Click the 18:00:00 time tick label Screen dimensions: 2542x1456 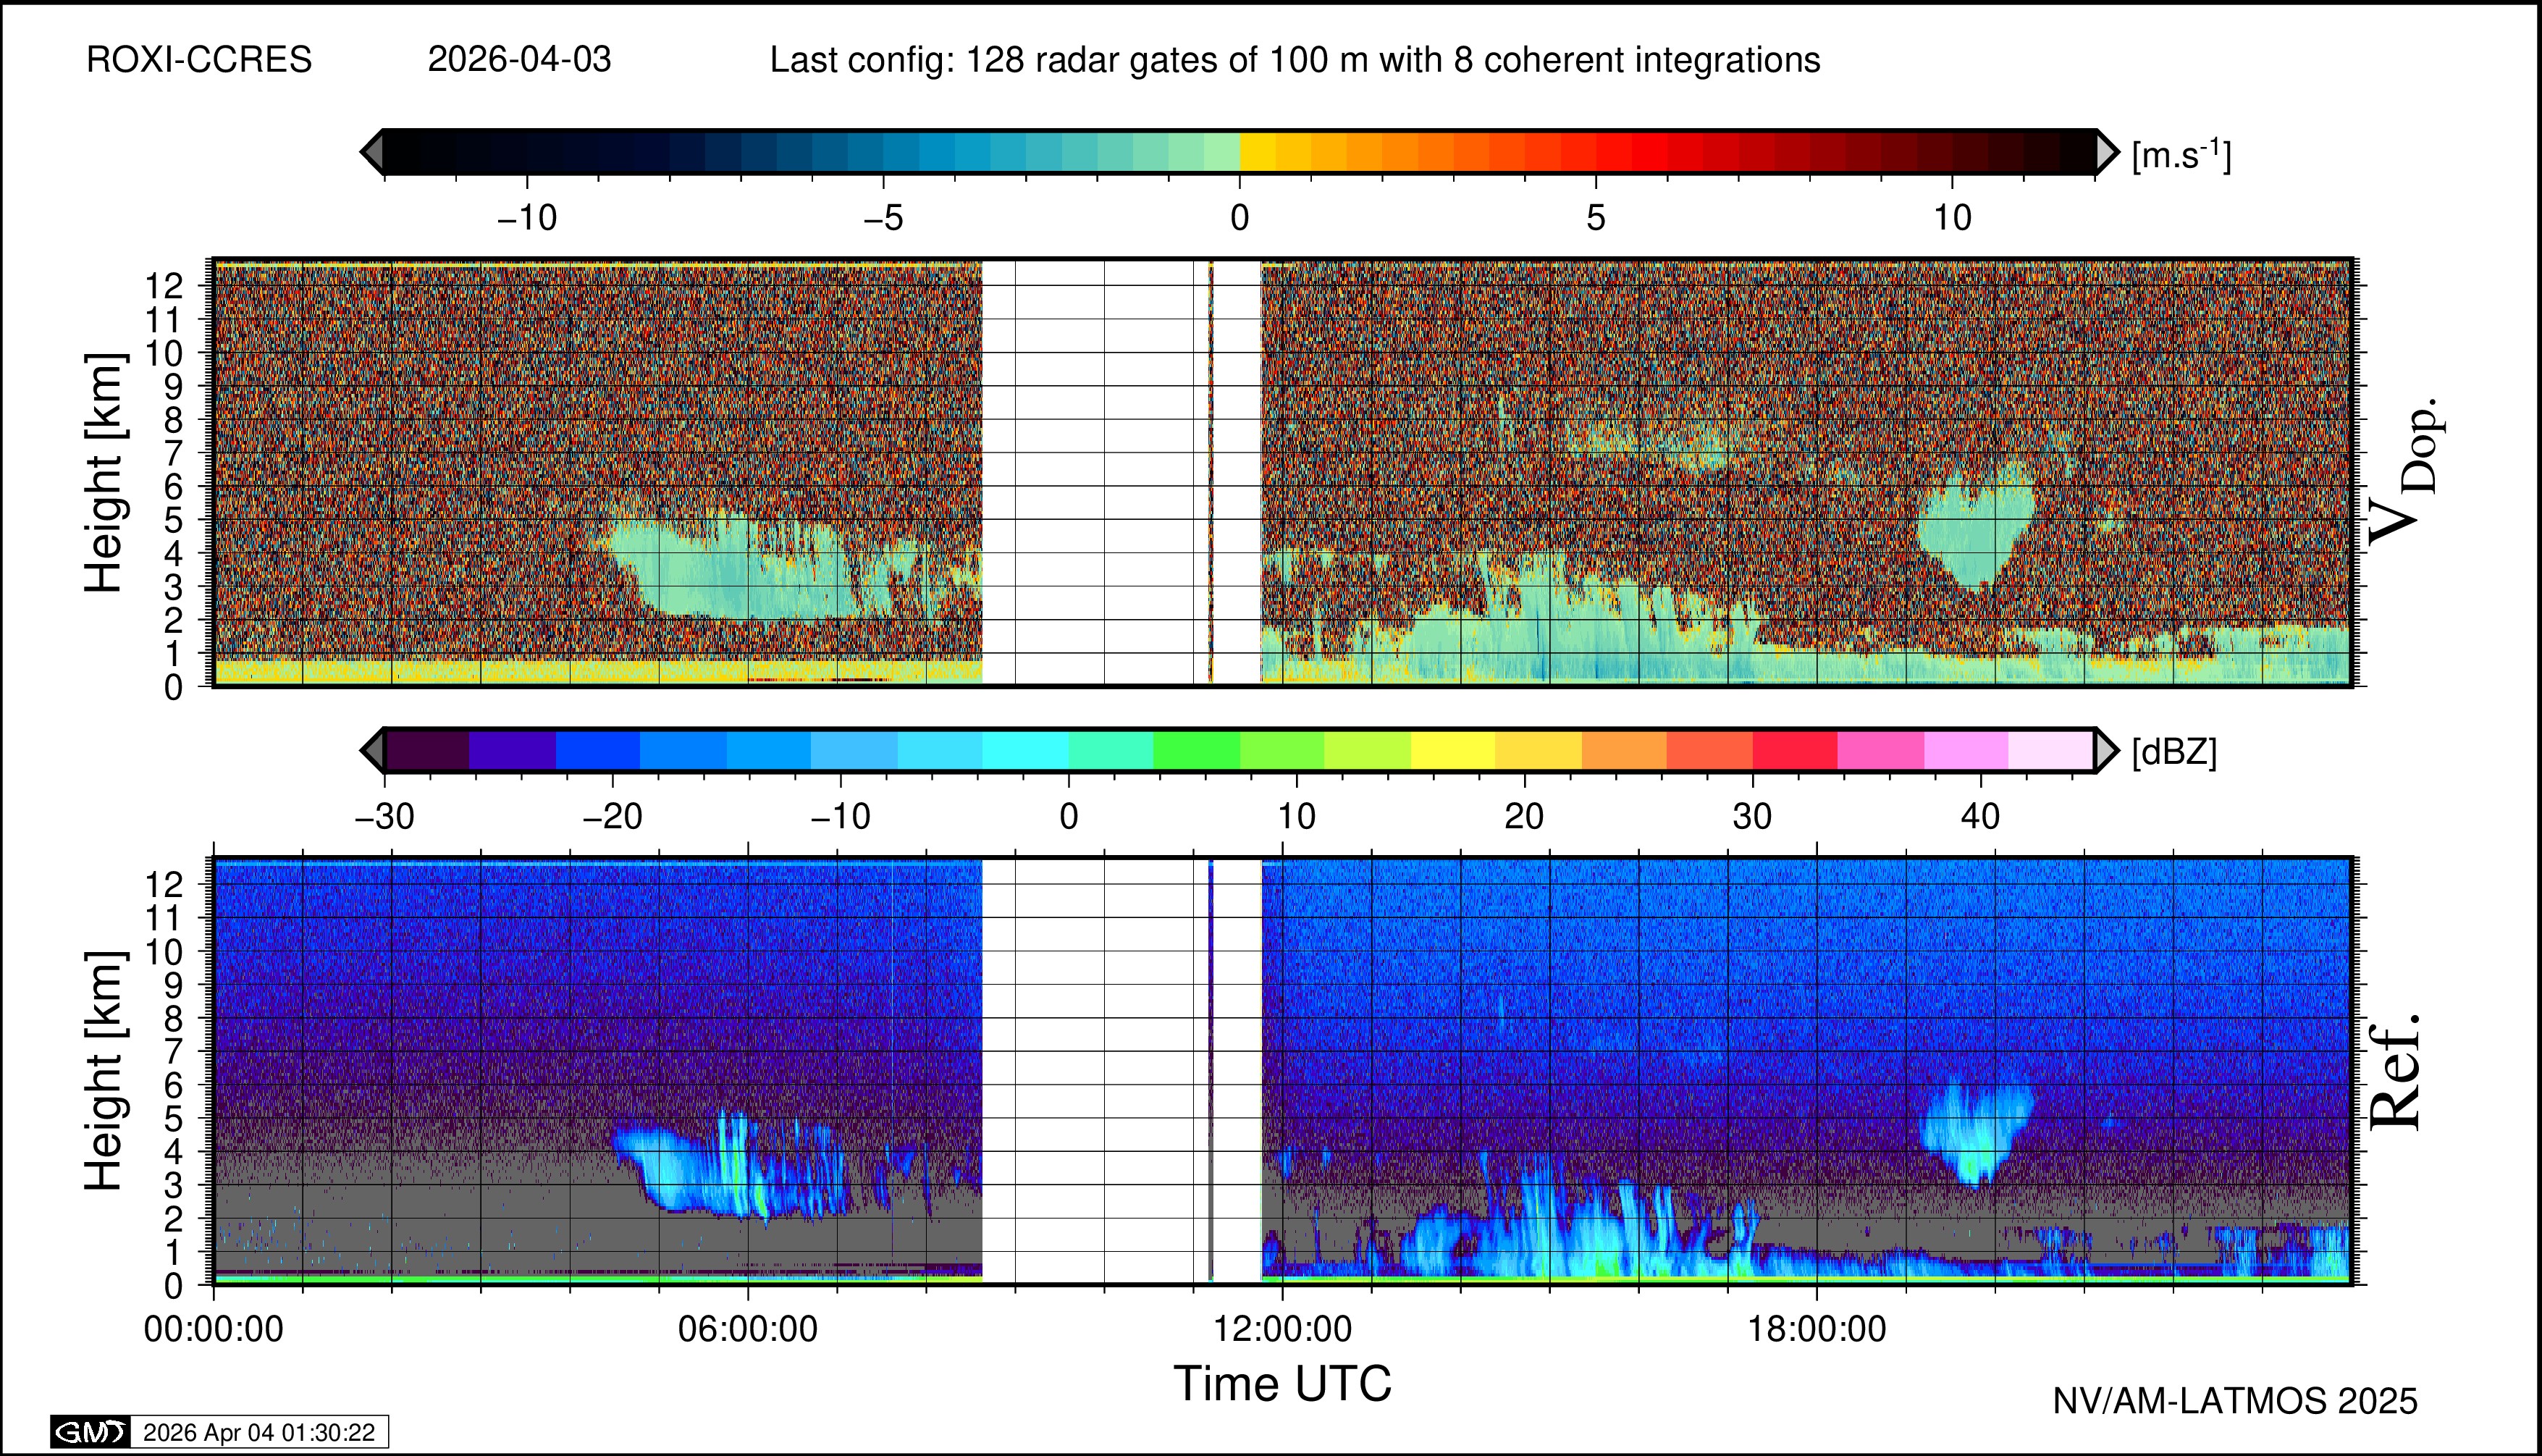pyautogui.click(x=1816, y=1330)
